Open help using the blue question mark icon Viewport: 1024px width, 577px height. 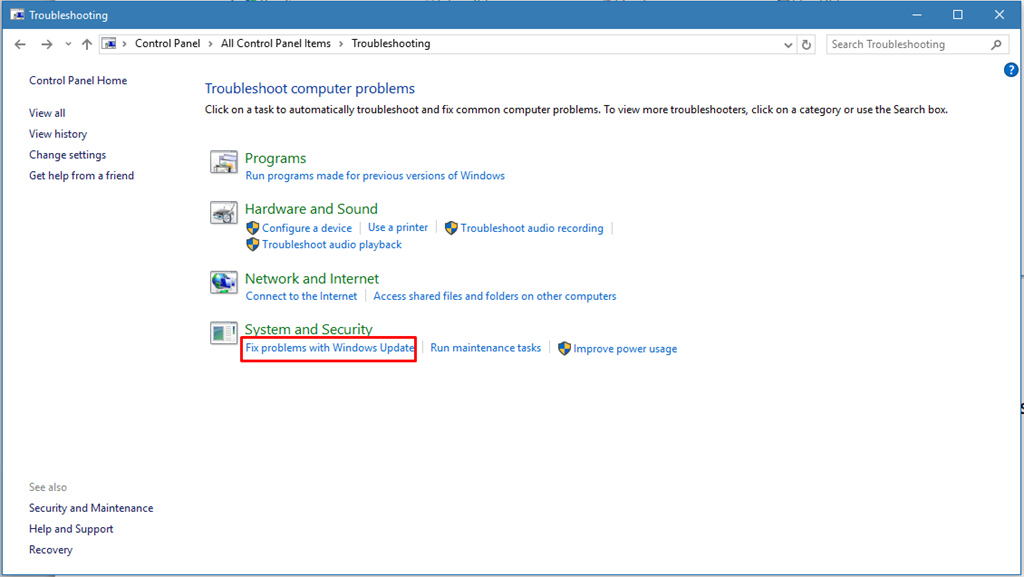pyautogui.click(x=1010, y=70)
